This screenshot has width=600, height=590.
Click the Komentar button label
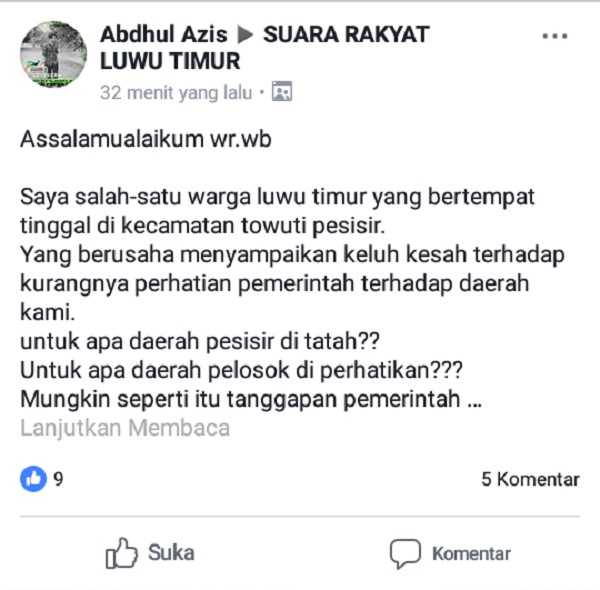tap(471, 554)
